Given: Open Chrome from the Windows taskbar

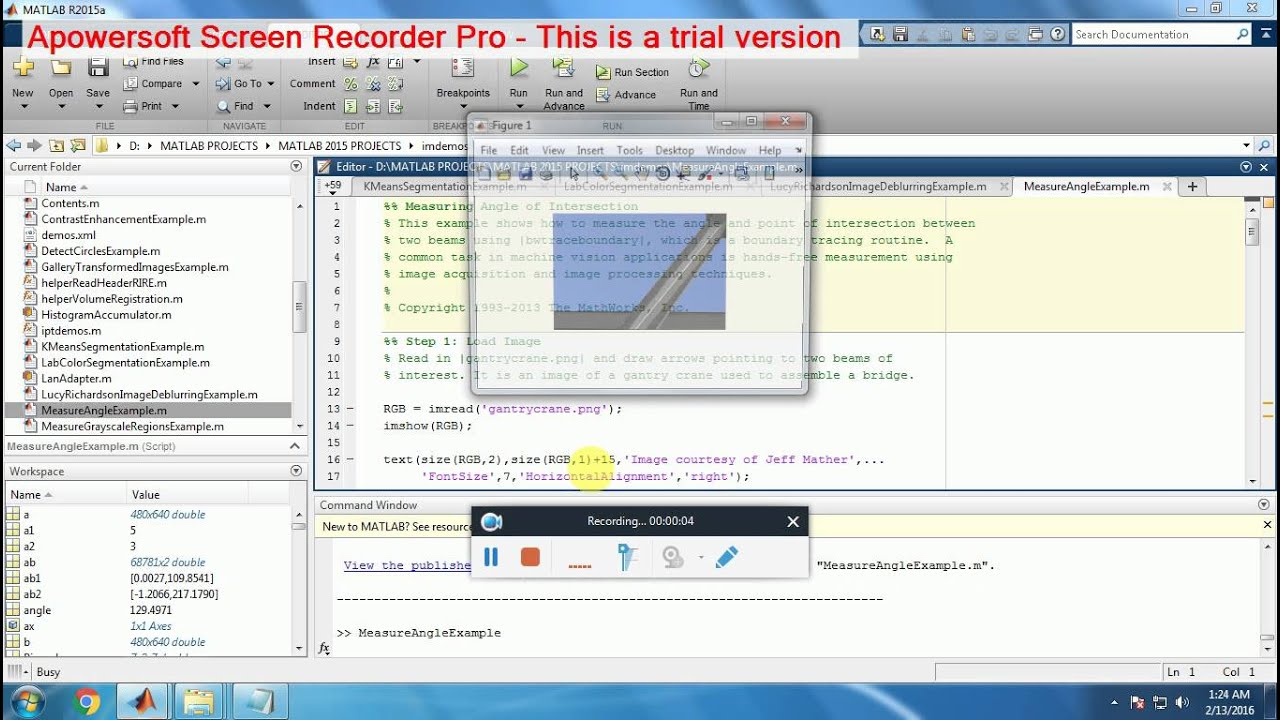Looking at the screenshot, I should coord(87,702).
